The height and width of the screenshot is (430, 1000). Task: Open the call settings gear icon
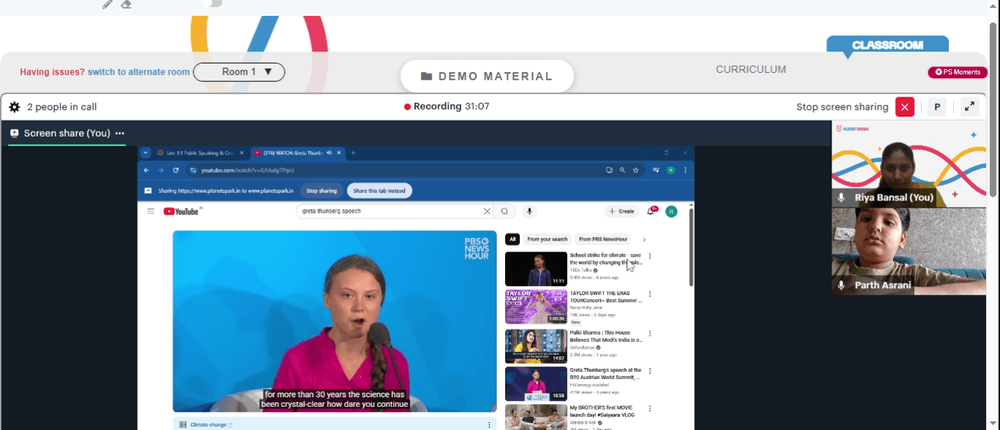click(14, 107)
